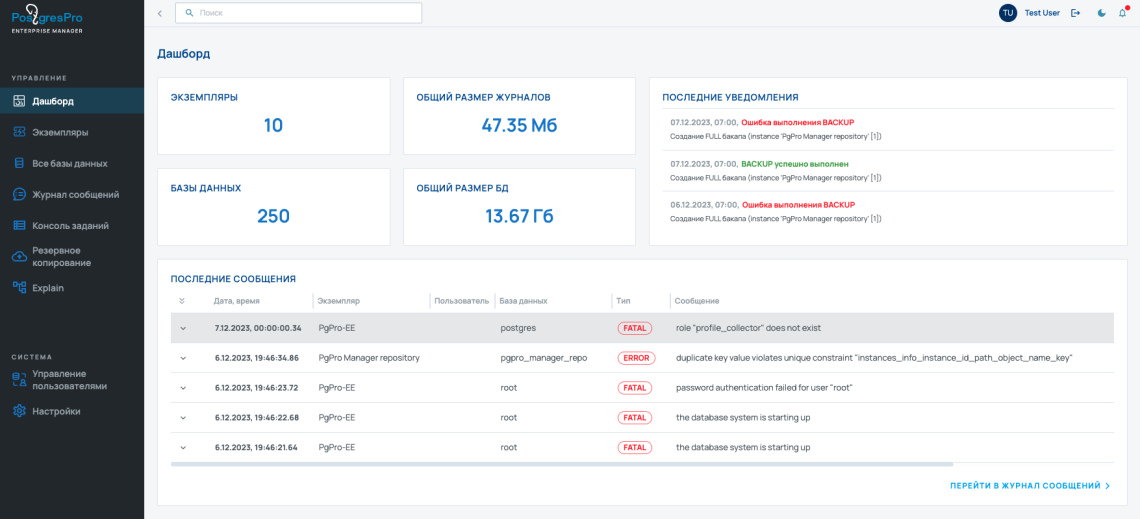Image resolution: width=1140 pixels, height=519 pixels.
Task: Open Резервное копирование menu item
Action: pyautogui.click(x=72, y=256)
